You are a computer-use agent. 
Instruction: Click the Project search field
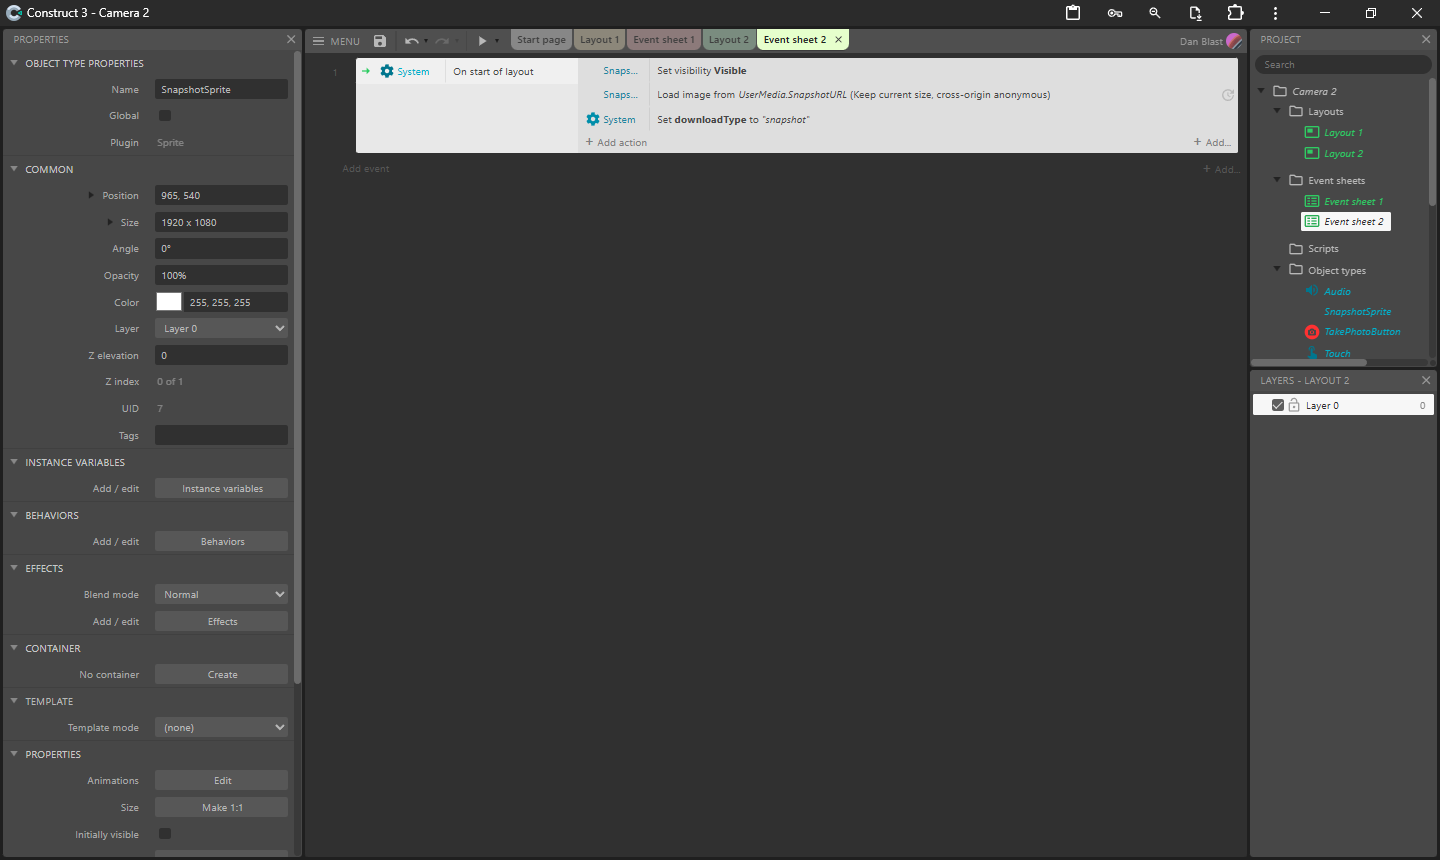[x=1343, y=64]
